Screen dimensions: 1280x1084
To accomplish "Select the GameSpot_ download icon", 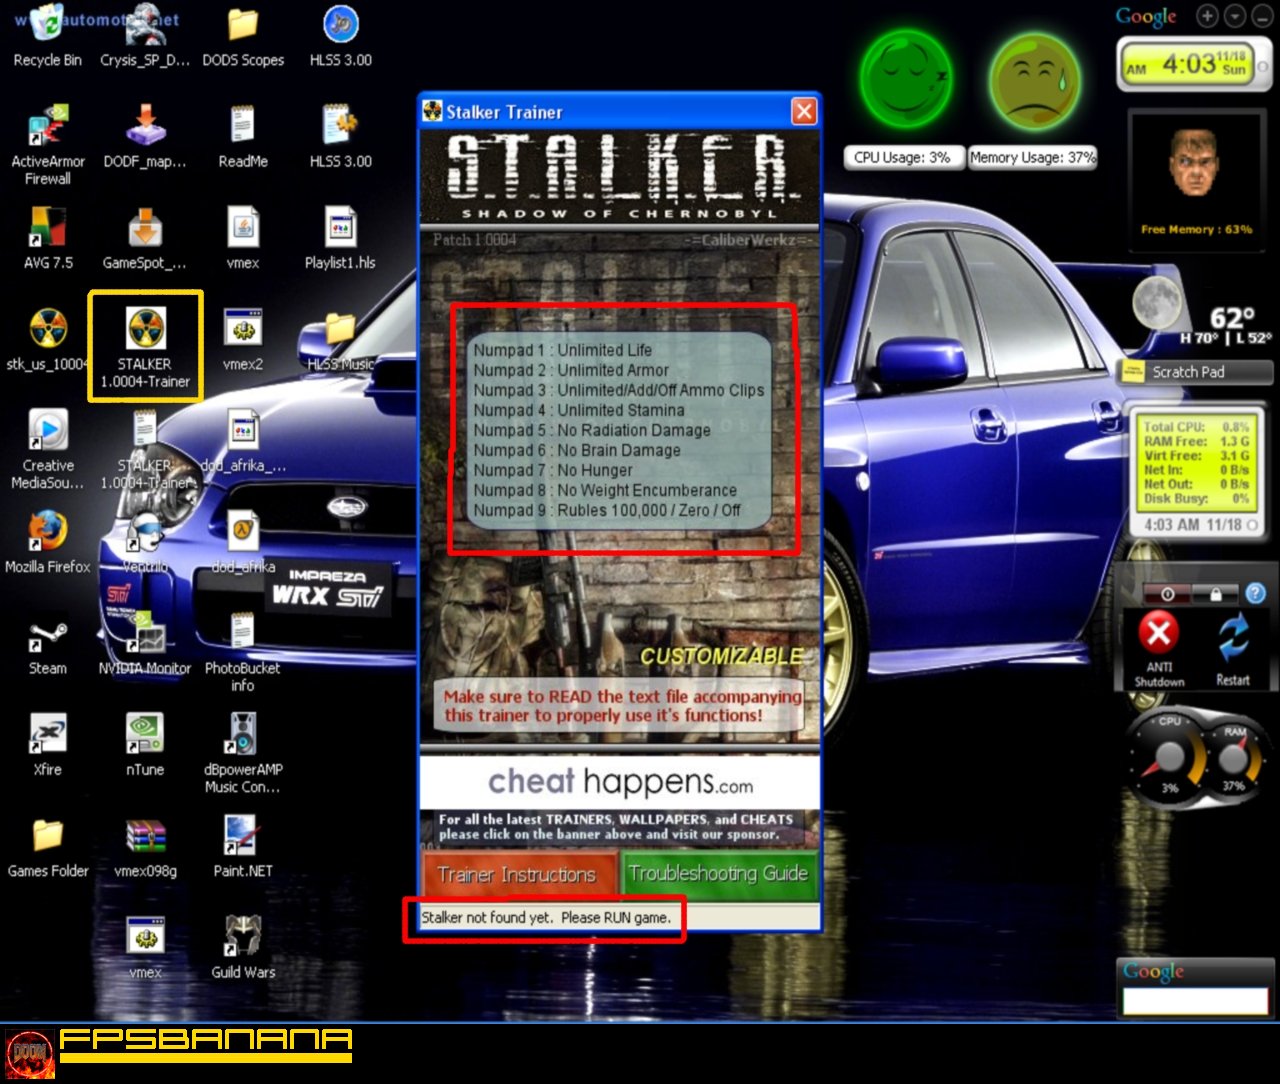I will tap(144, 240).
